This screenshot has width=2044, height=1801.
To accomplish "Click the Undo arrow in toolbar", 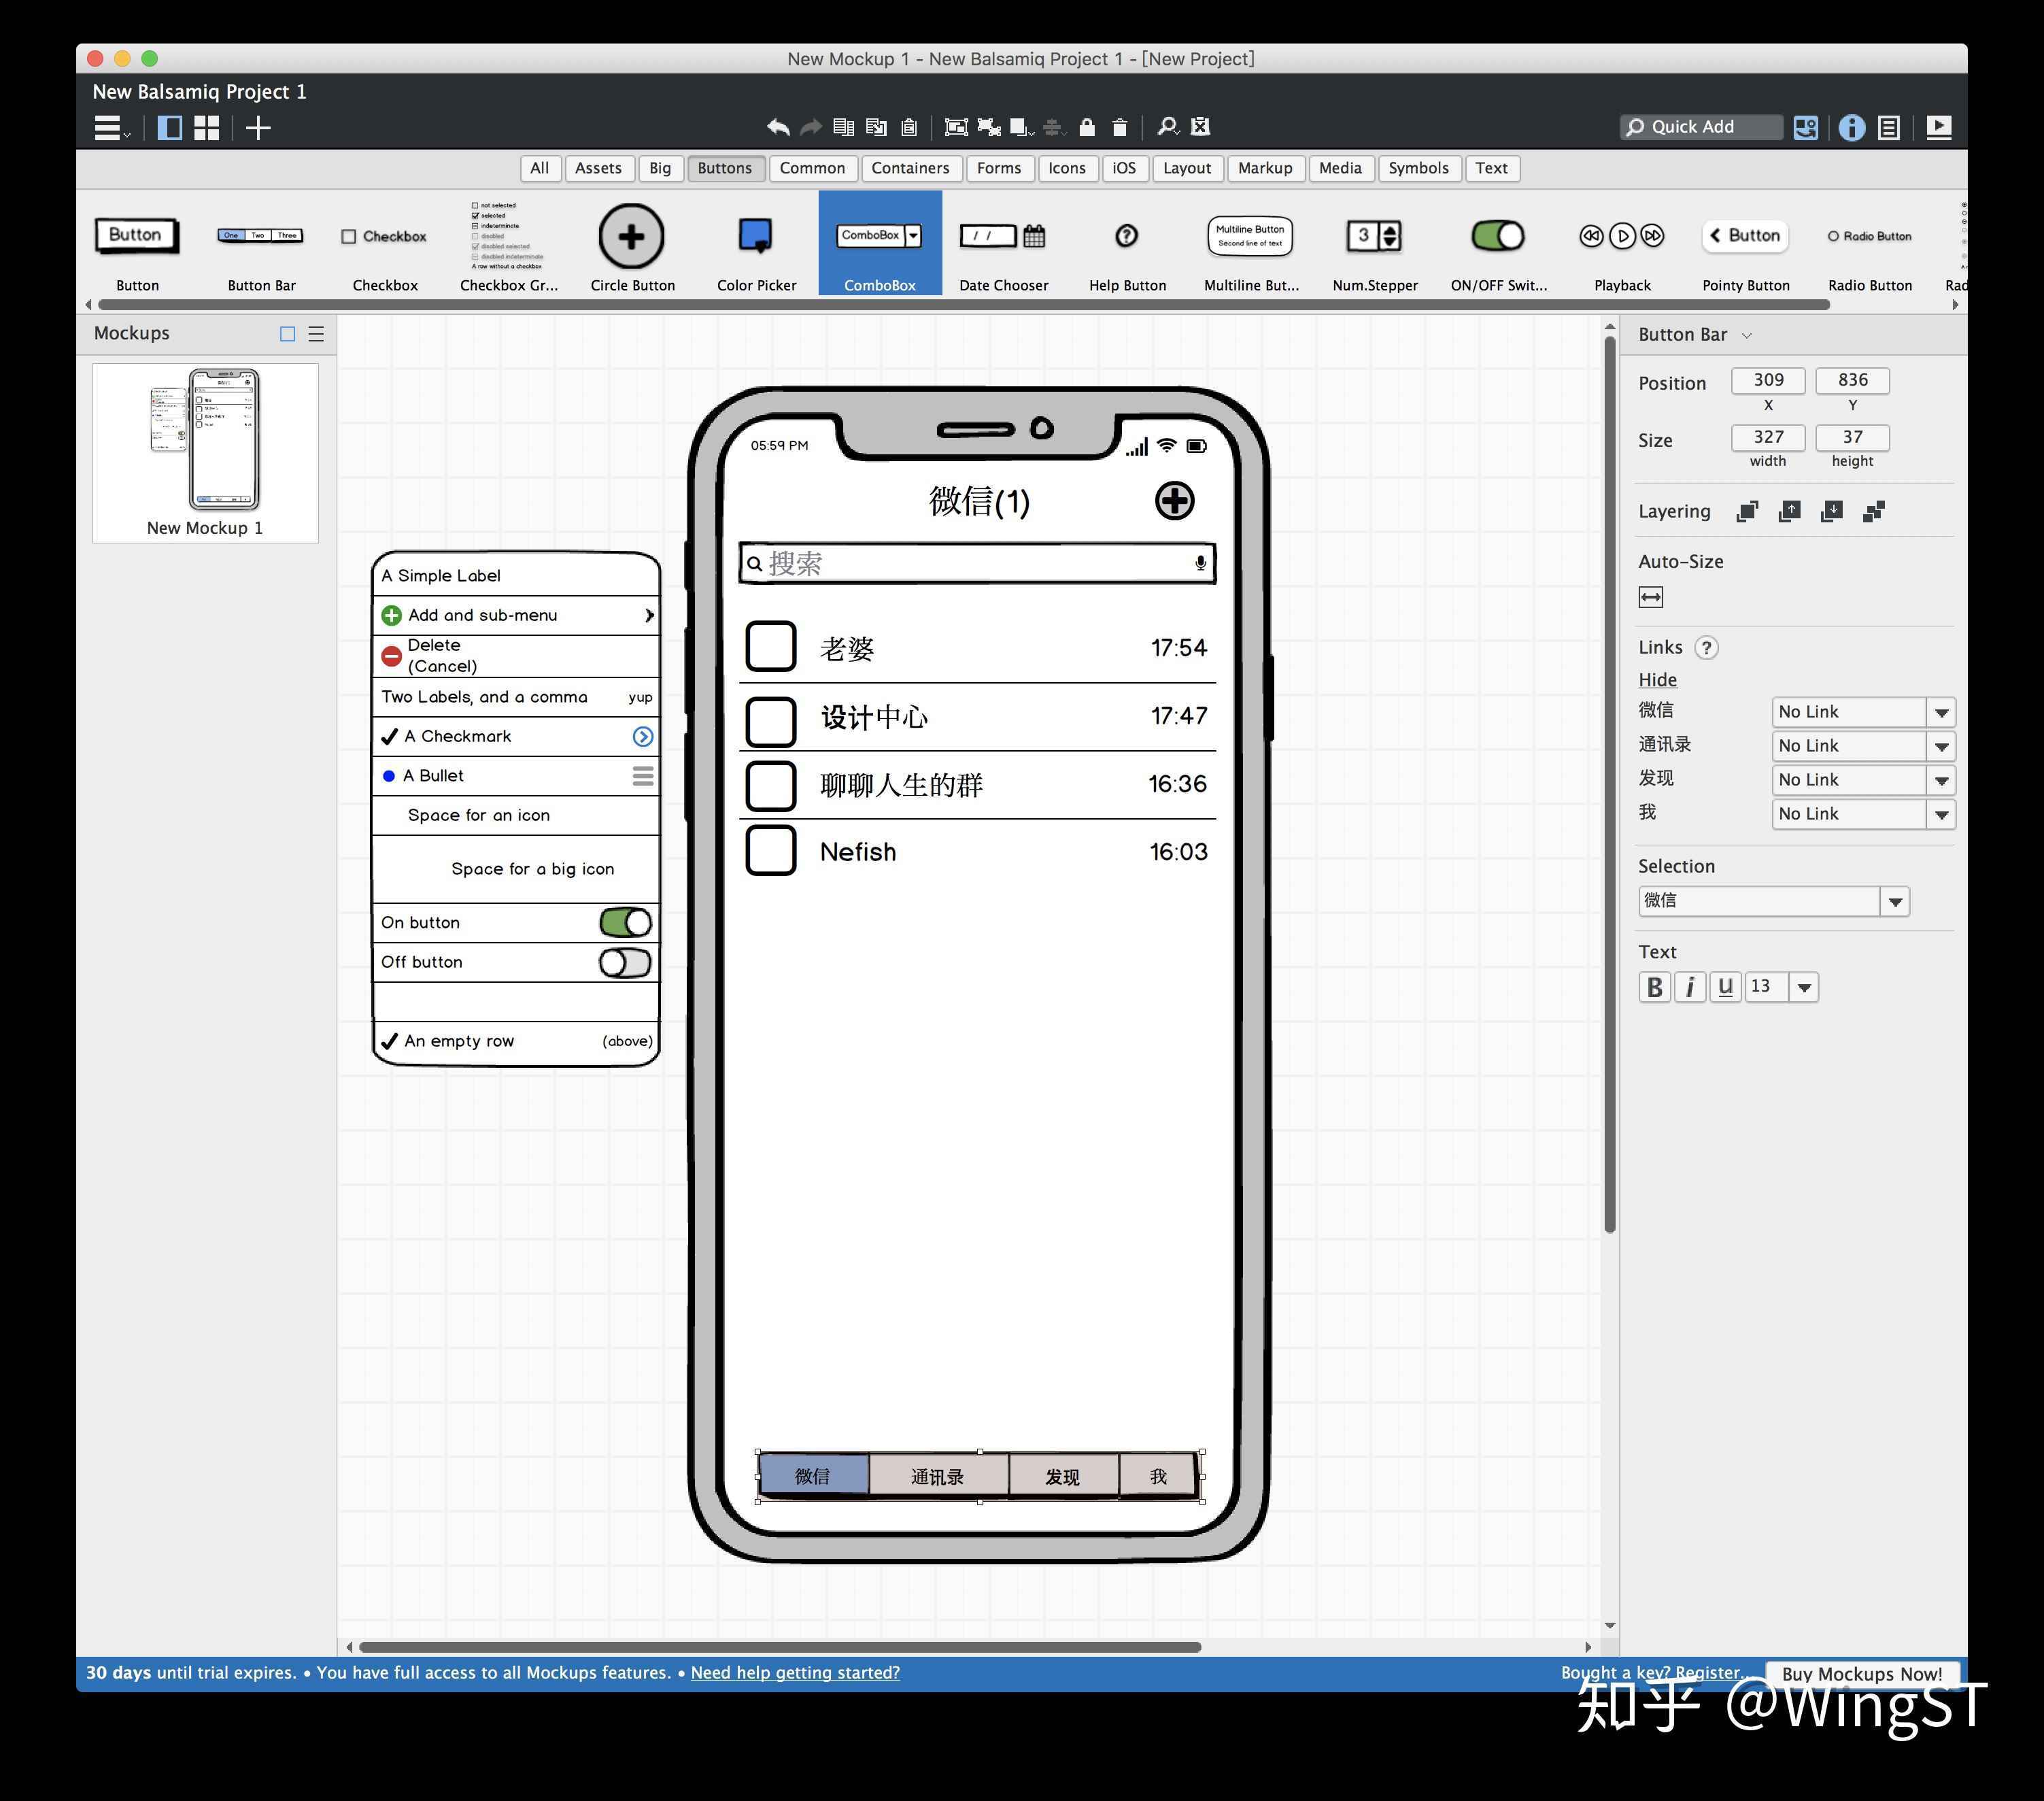I will point(778,127).
